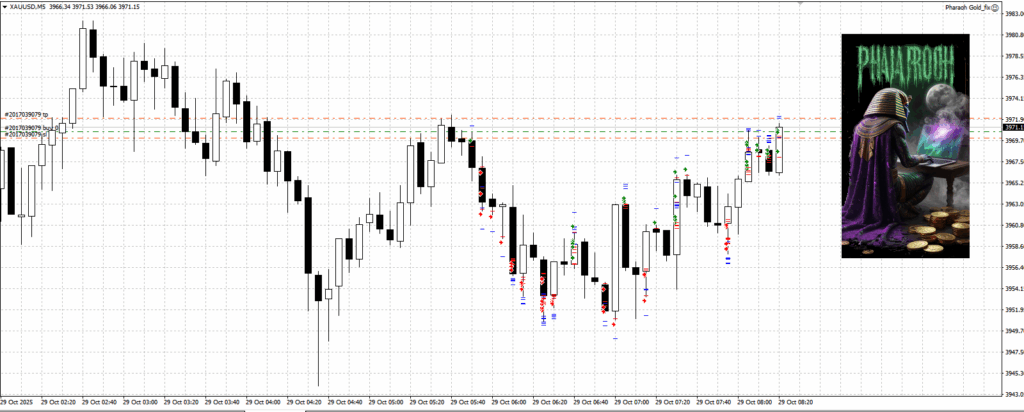
Task: Click the 29 Oct 04:20 time axis label
Action: (304, 404)
